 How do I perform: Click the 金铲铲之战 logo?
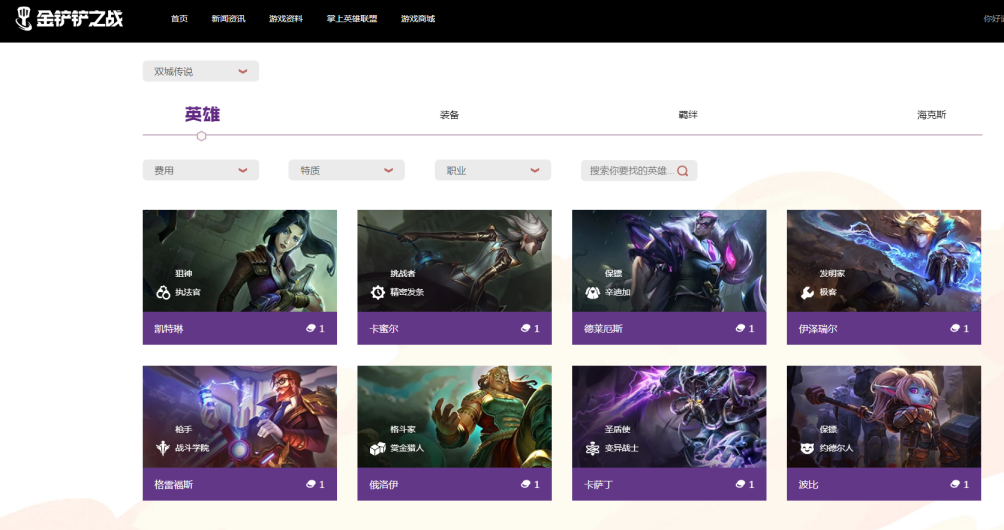tap(69, 19)
